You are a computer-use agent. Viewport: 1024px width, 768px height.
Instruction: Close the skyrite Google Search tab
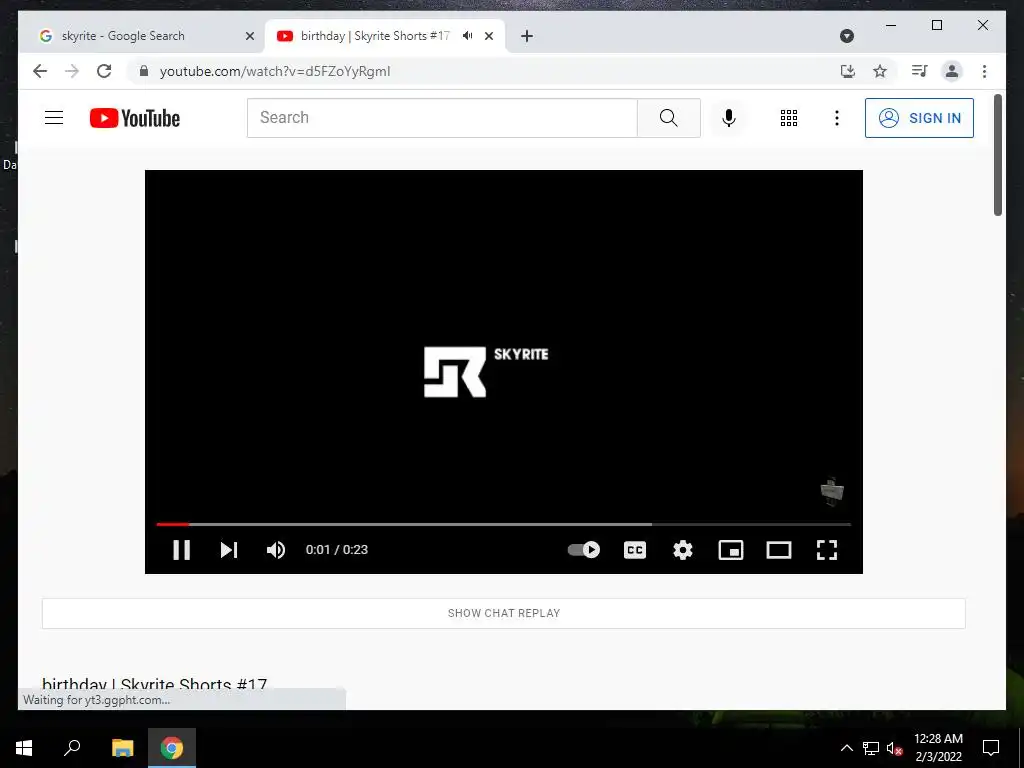tap(249, 37)
